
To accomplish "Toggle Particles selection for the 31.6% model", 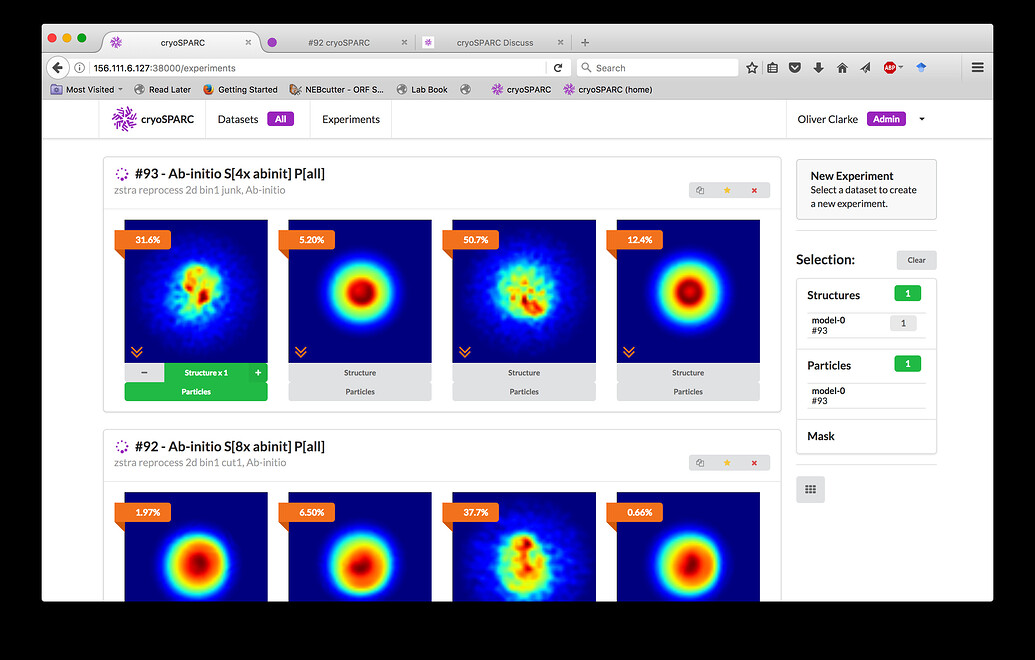I will (196, 392).
